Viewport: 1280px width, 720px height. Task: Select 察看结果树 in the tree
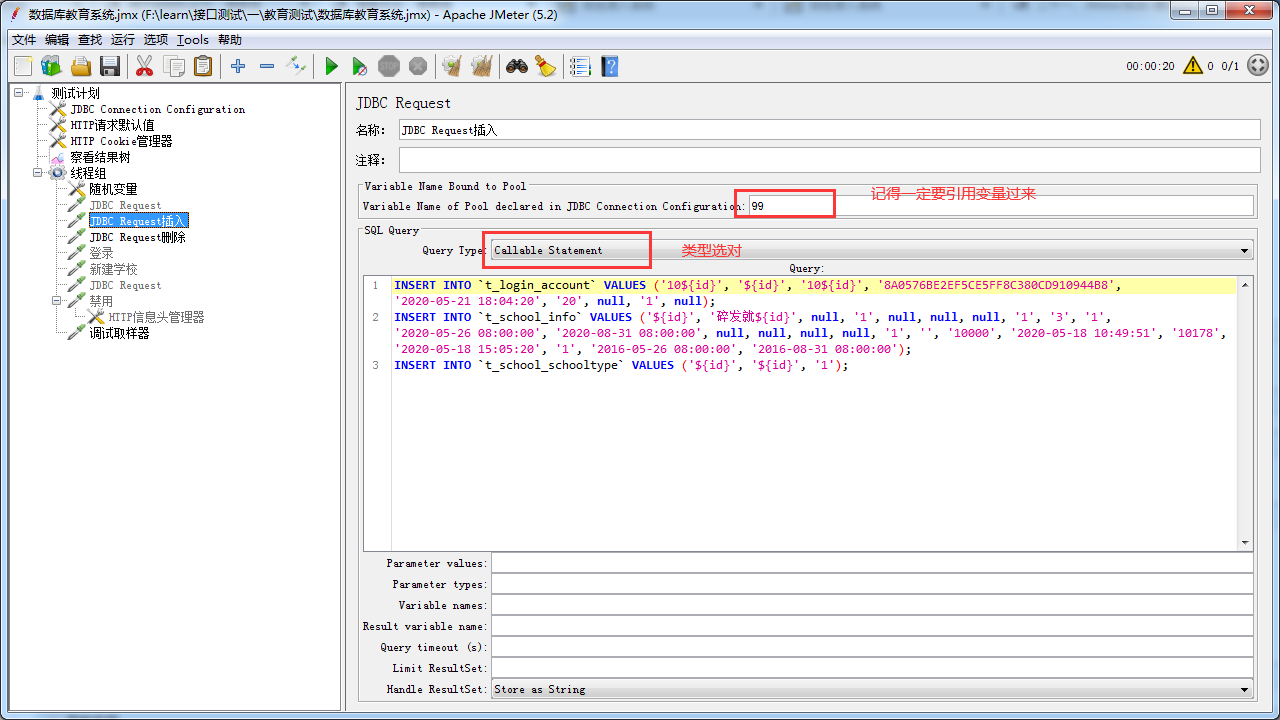(x=100, y=157)
